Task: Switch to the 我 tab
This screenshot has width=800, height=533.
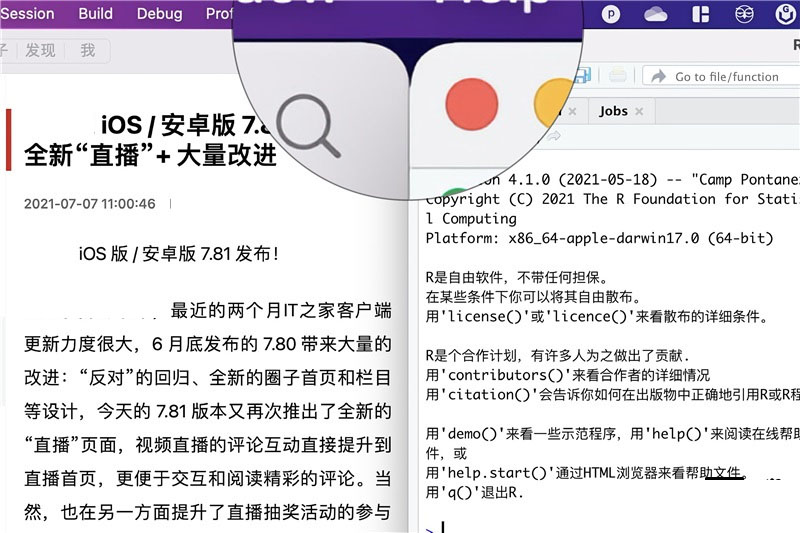Action: coord(87,50)
